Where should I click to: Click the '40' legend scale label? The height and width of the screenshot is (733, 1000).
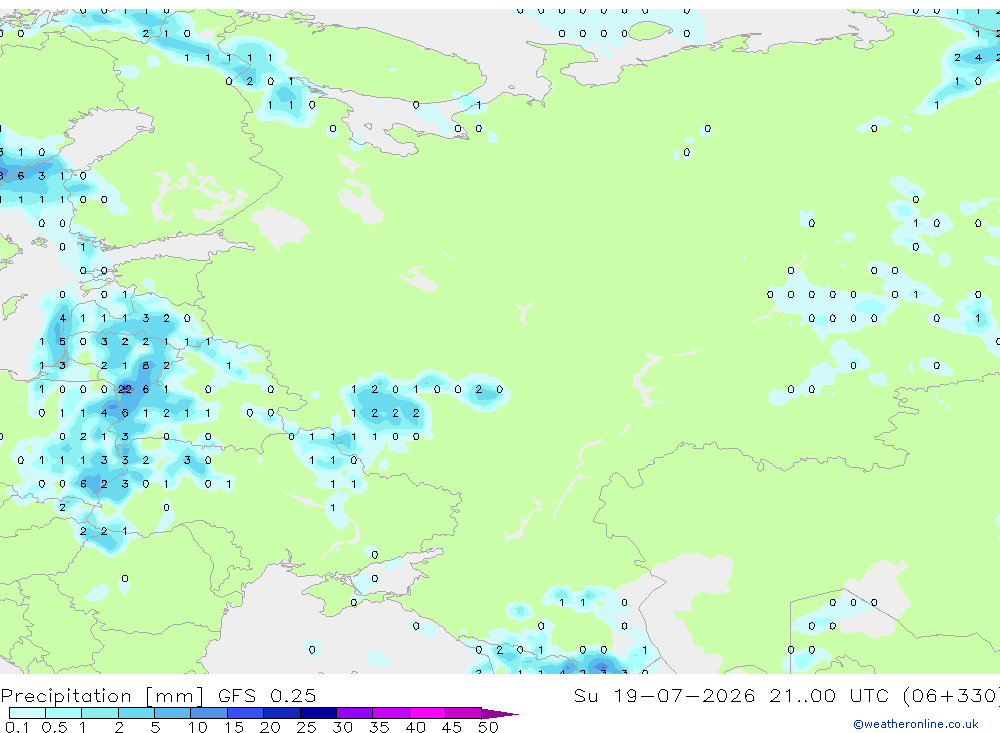[x=415, y=727]
